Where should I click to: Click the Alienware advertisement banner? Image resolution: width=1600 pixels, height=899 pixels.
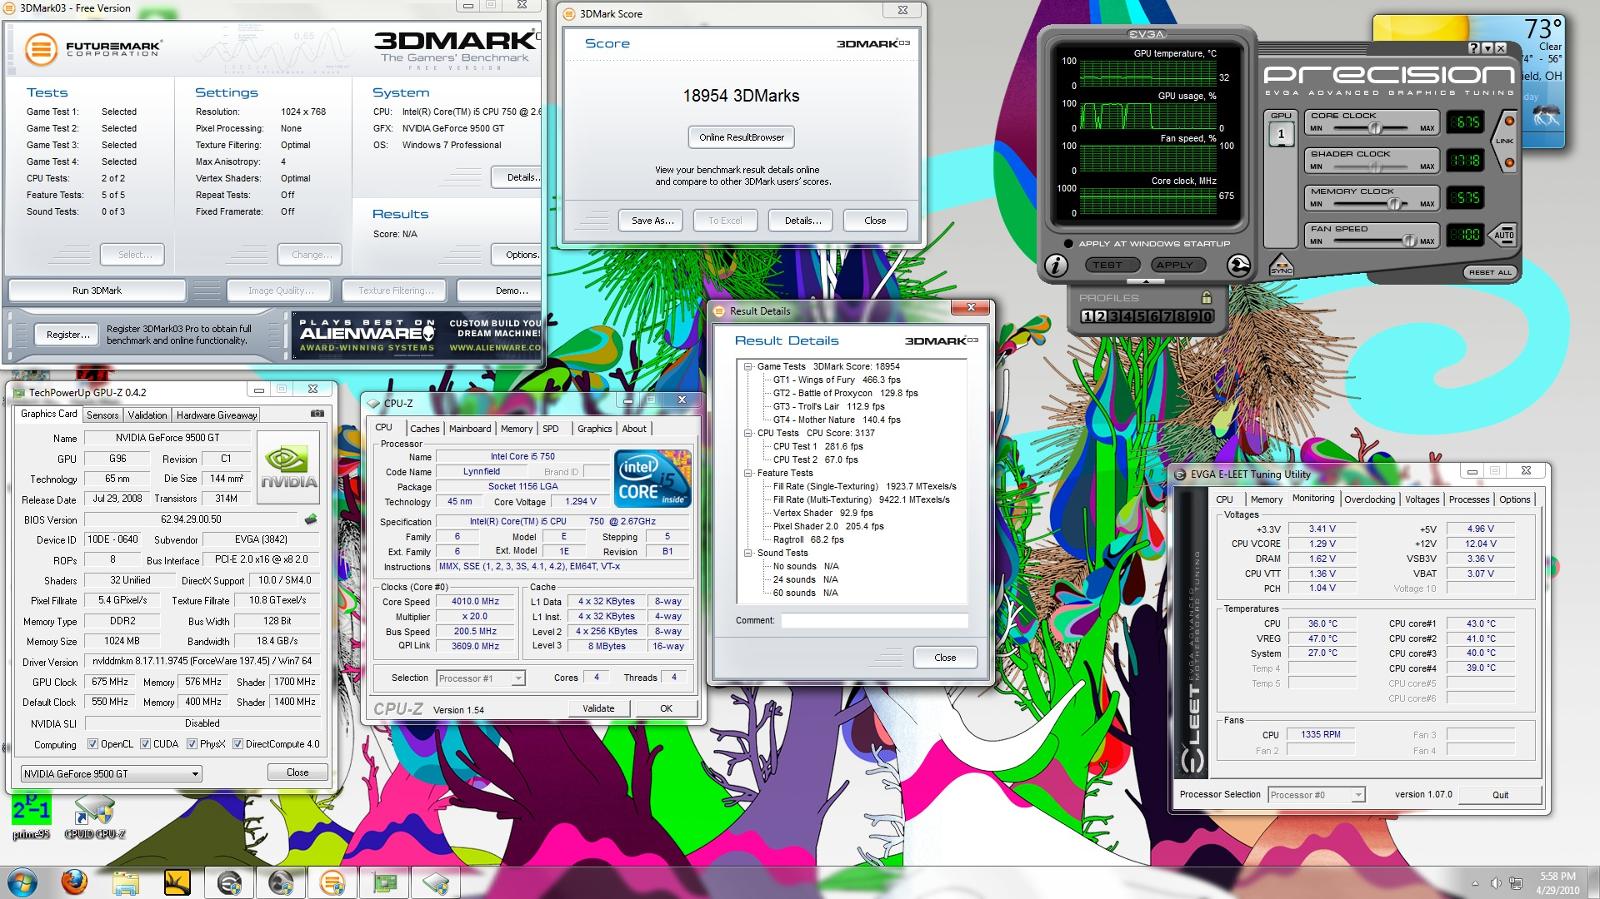click(417, 335)
